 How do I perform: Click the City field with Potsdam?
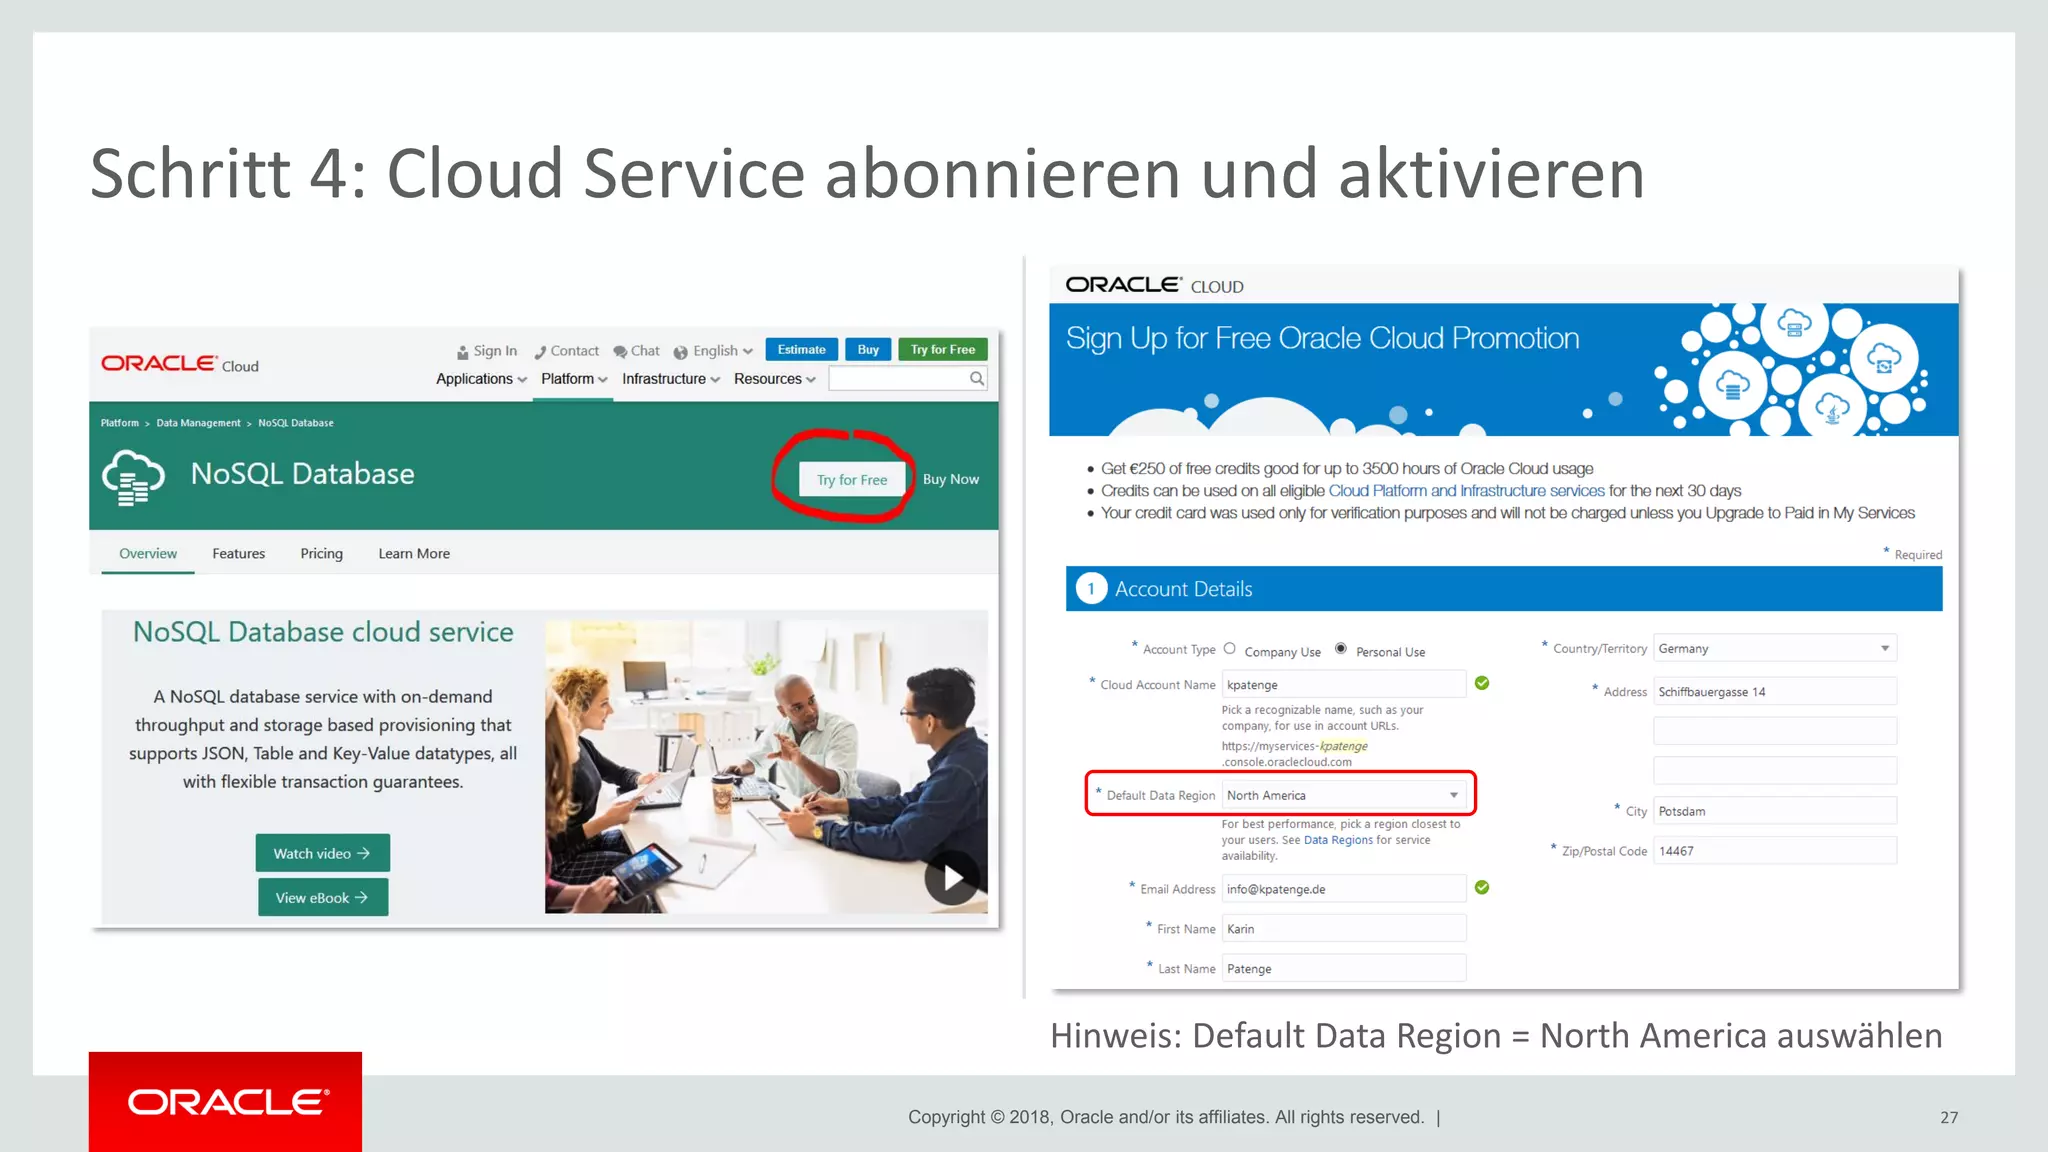click(1775, 811)
